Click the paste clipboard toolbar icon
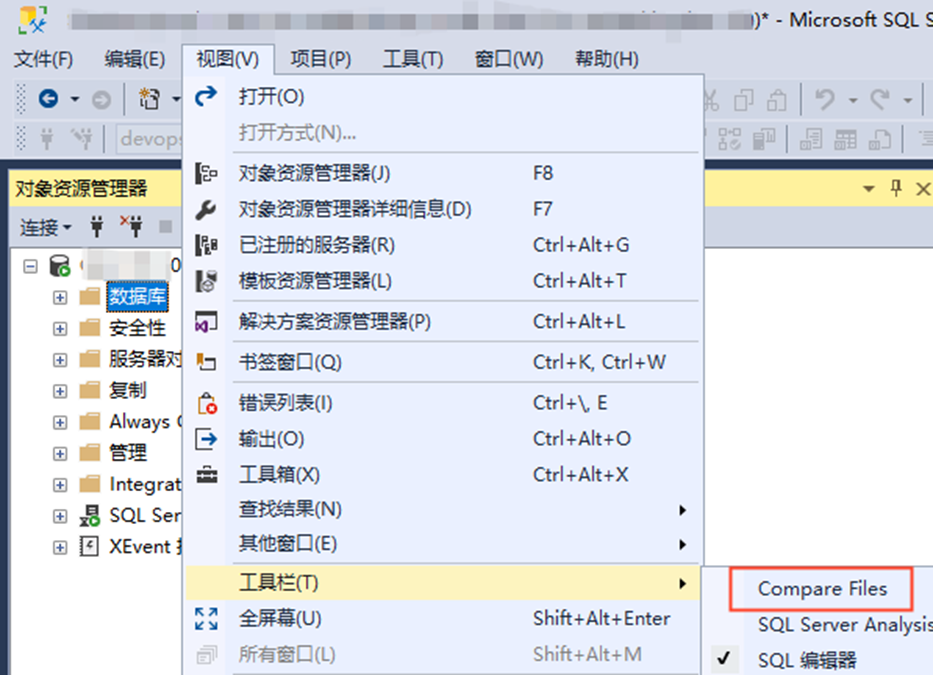The height and width of the screenshot is (675, 933). pyautogui.click(x=777, y=100)
